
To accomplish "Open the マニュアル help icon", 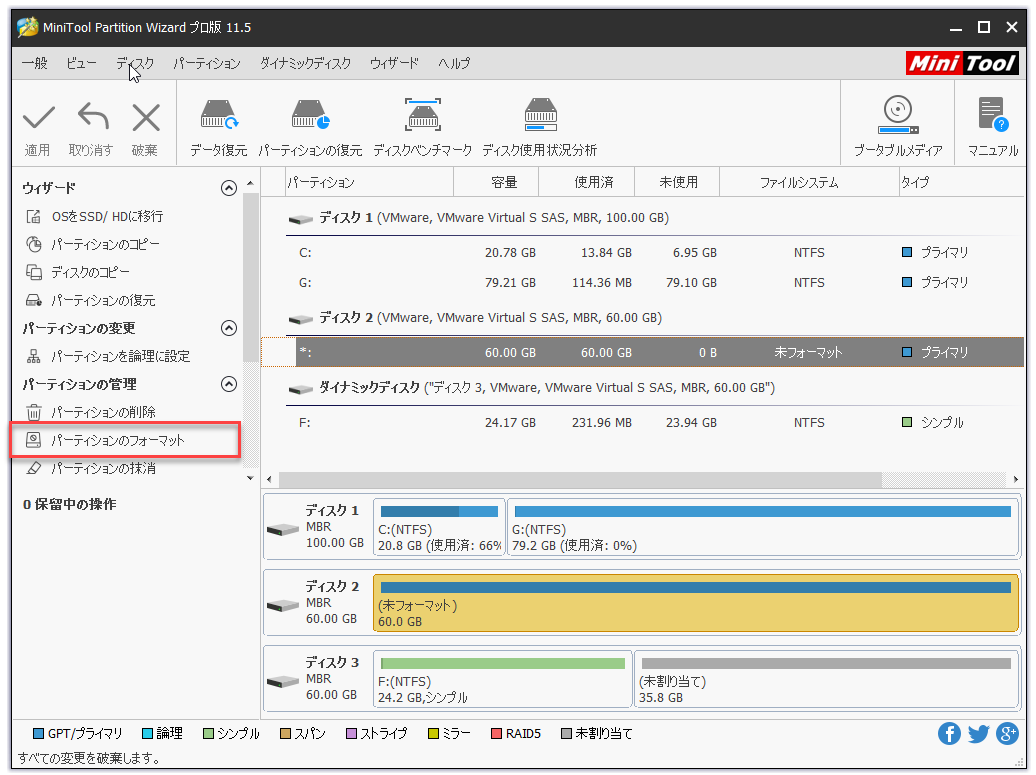I will pyautogui.click(x=992, y=116).
